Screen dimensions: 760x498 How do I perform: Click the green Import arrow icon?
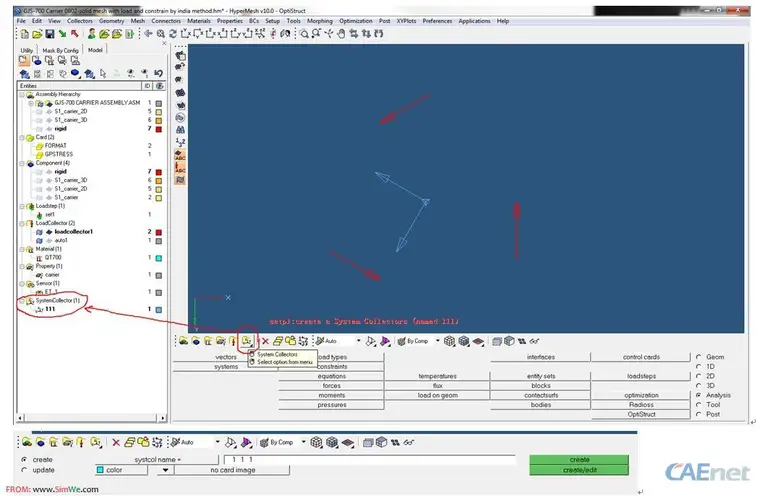pyautogui.click(x=62, y=34)
